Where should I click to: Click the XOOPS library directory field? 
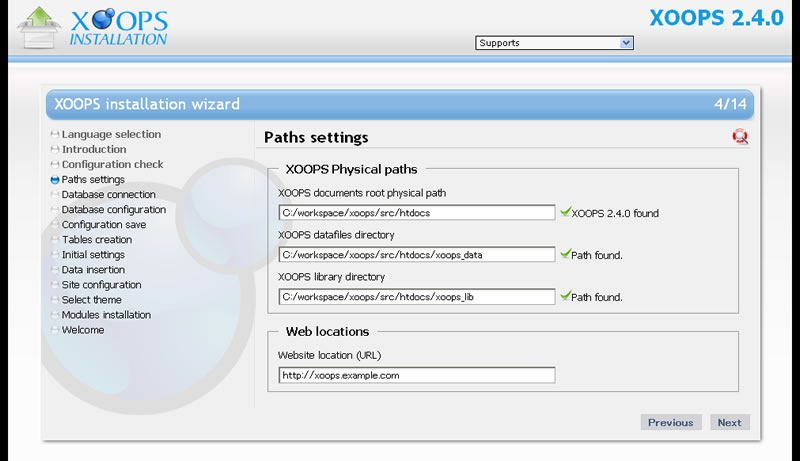click(417, 296)
